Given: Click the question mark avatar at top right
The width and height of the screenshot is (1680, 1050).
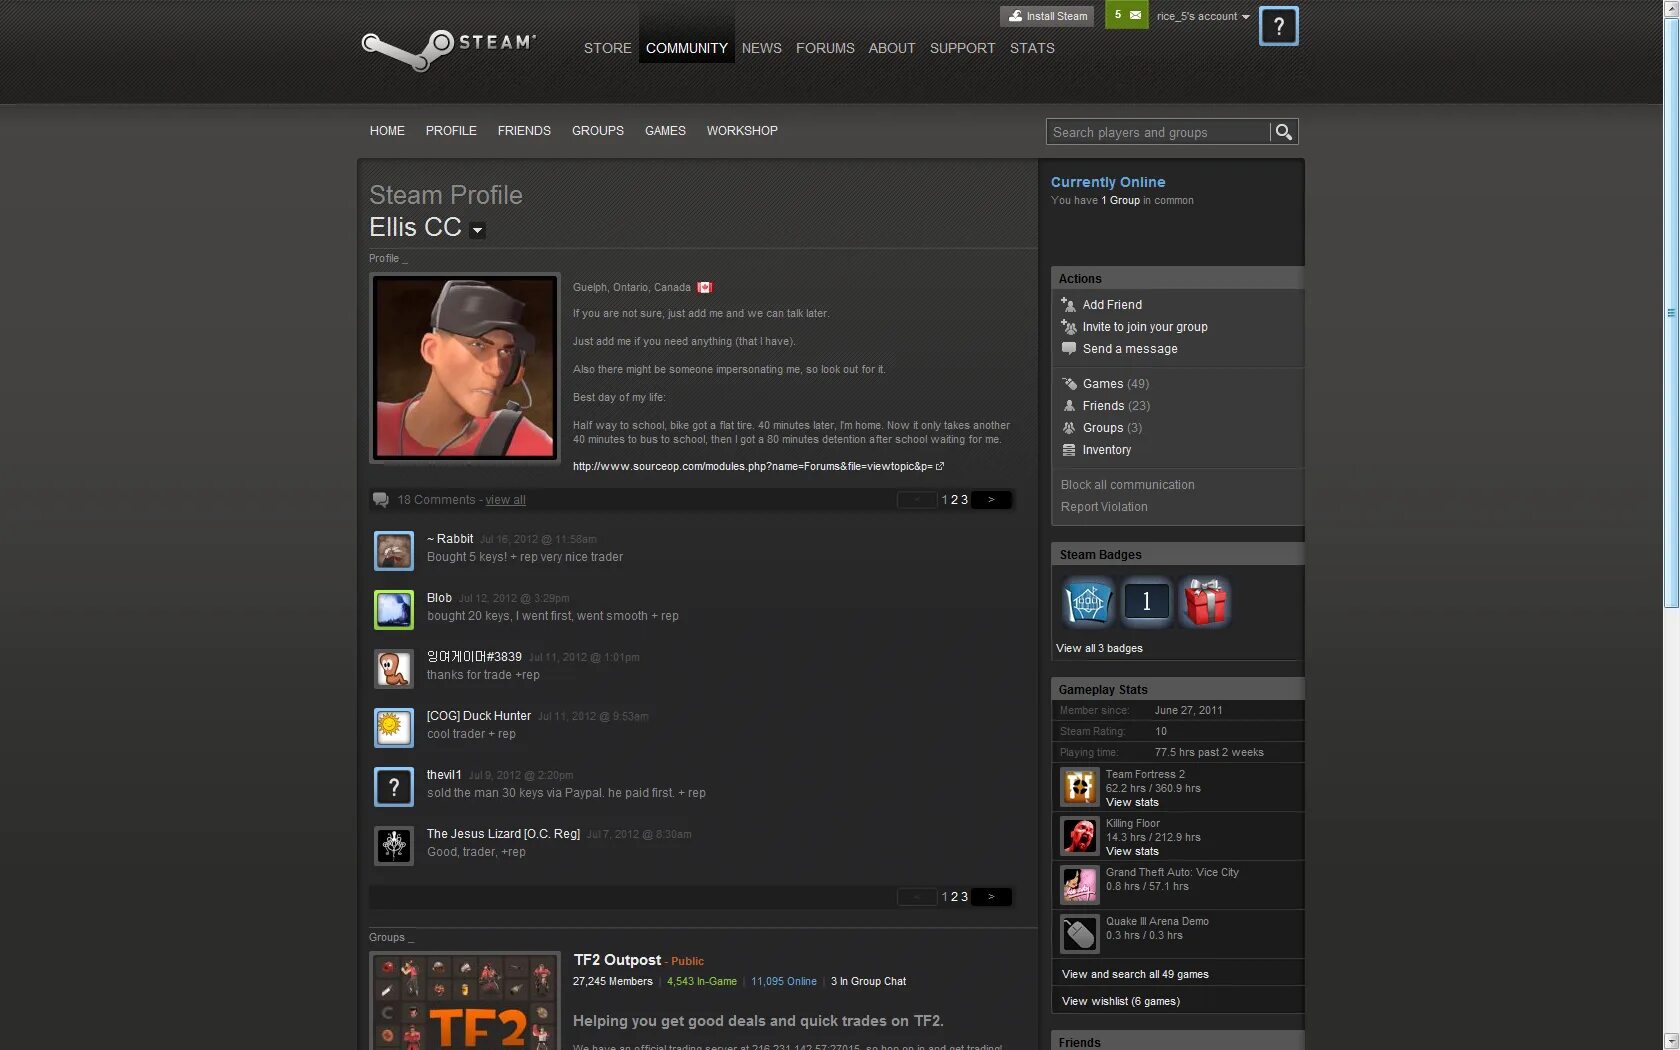Looking at the screenshot, I should click(x=1278, y=27).
